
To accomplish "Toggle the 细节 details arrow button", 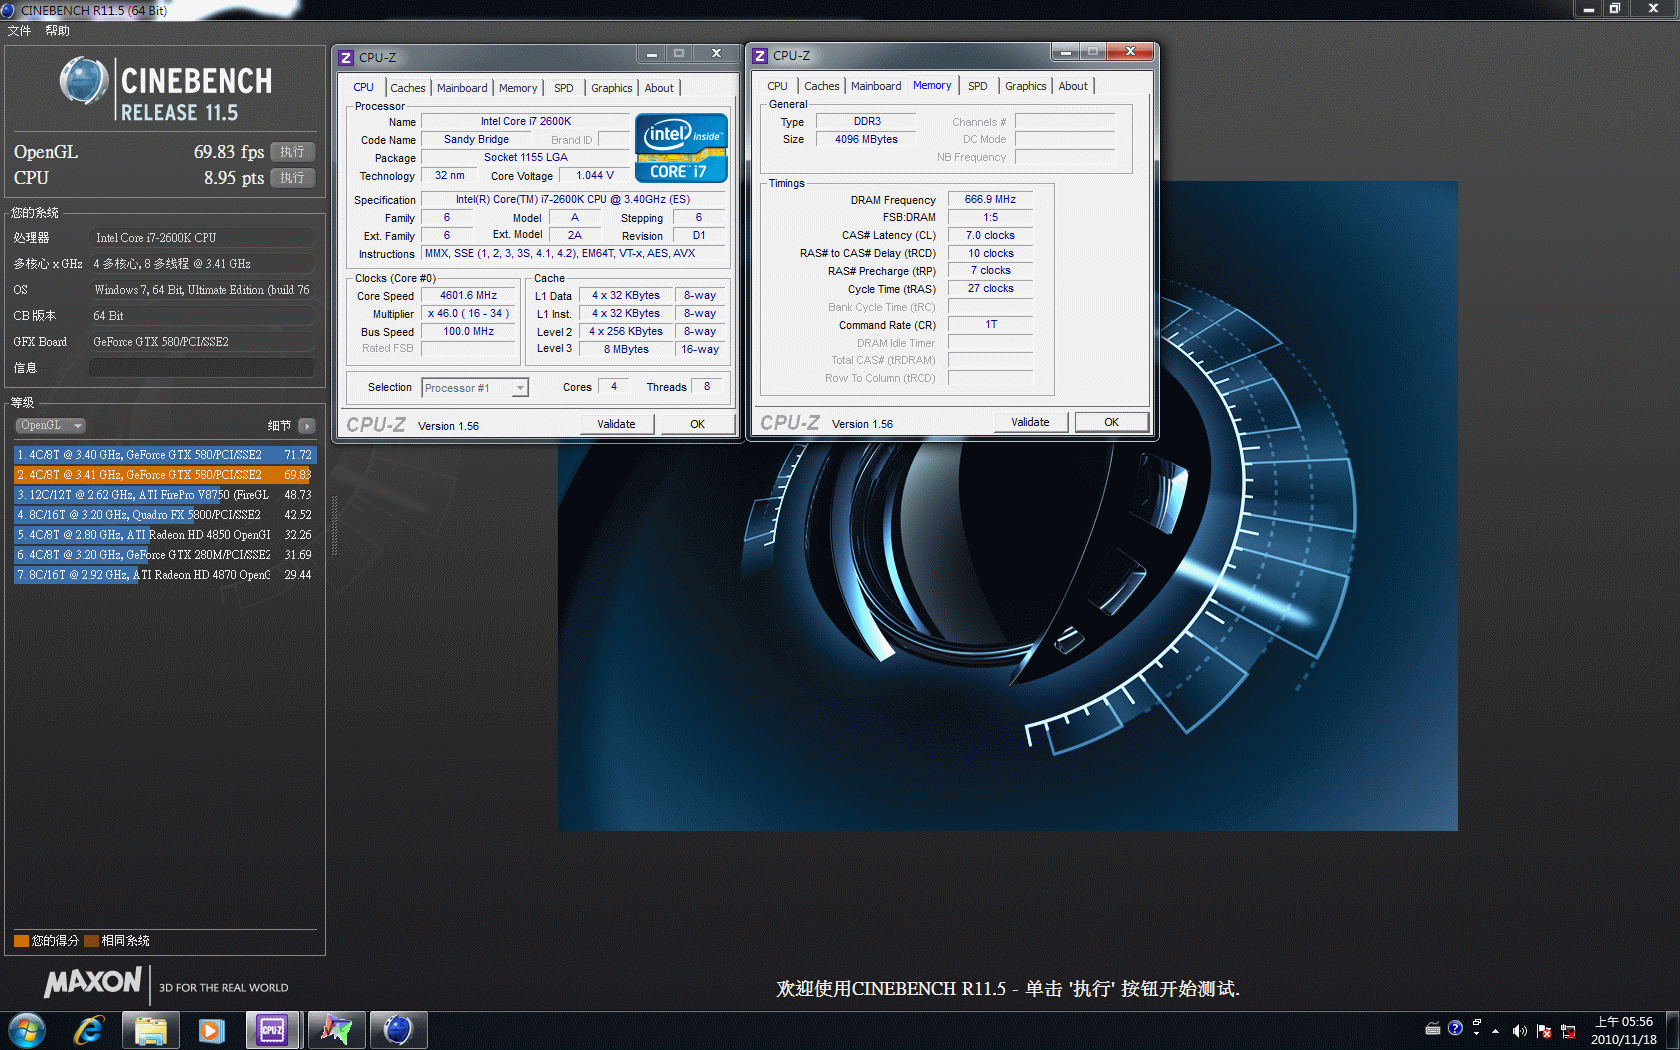I will pos(307,426).
